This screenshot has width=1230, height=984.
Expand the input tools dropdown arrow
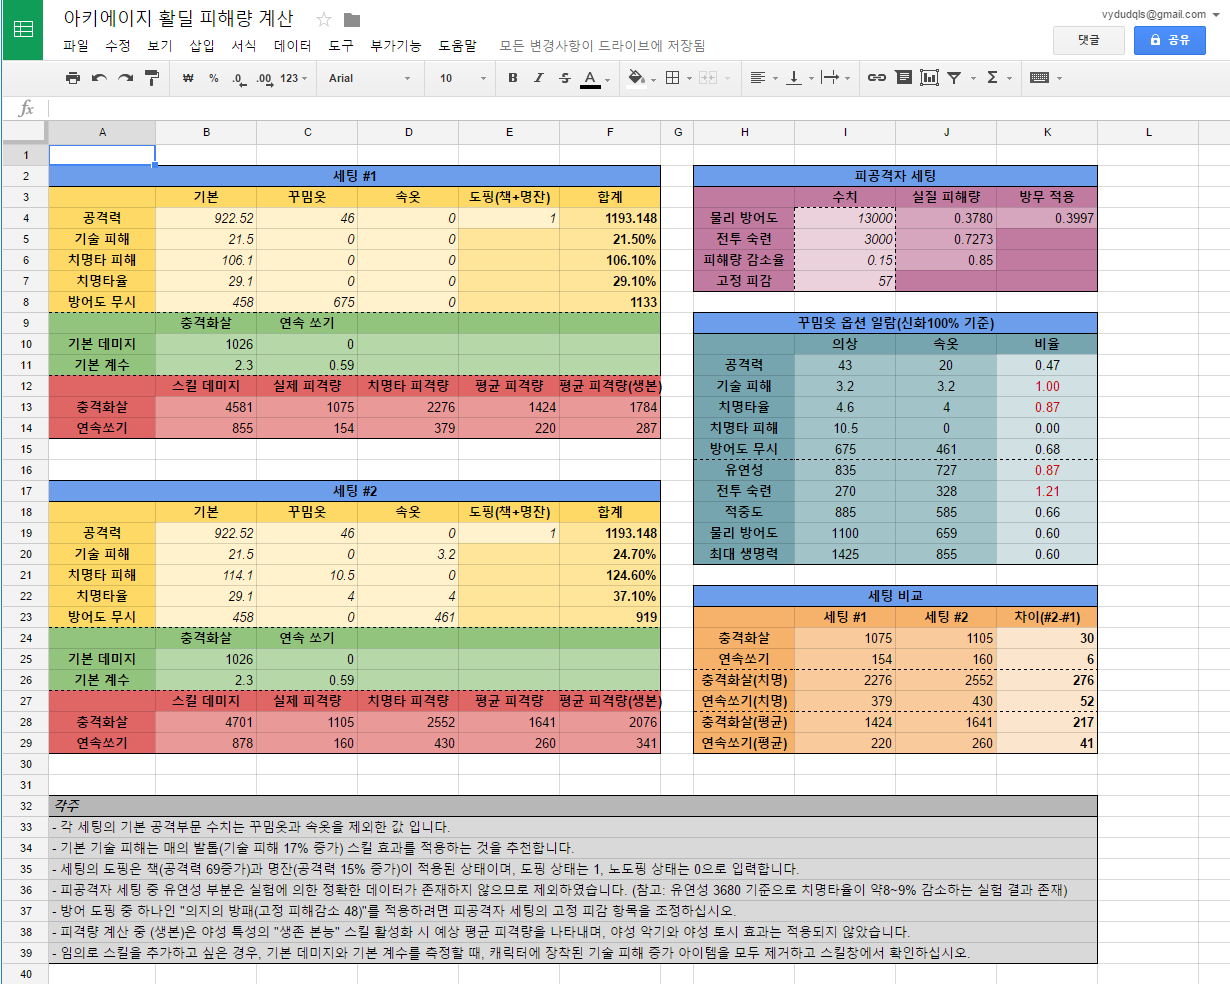click(1059, 79)
